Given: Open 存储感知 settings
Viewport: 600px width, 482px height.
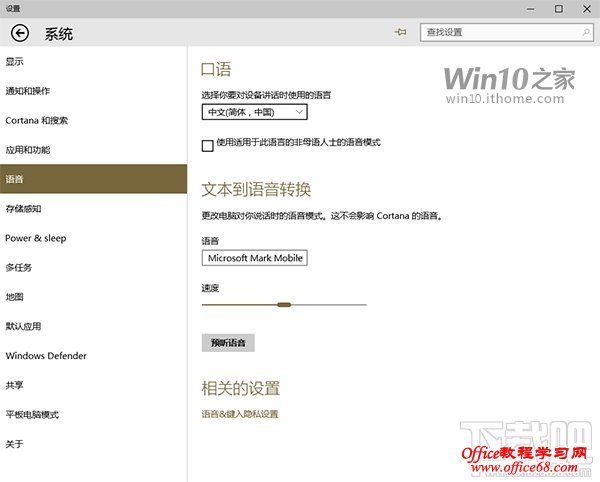Looking at the screenshot, I should point(93,208).
